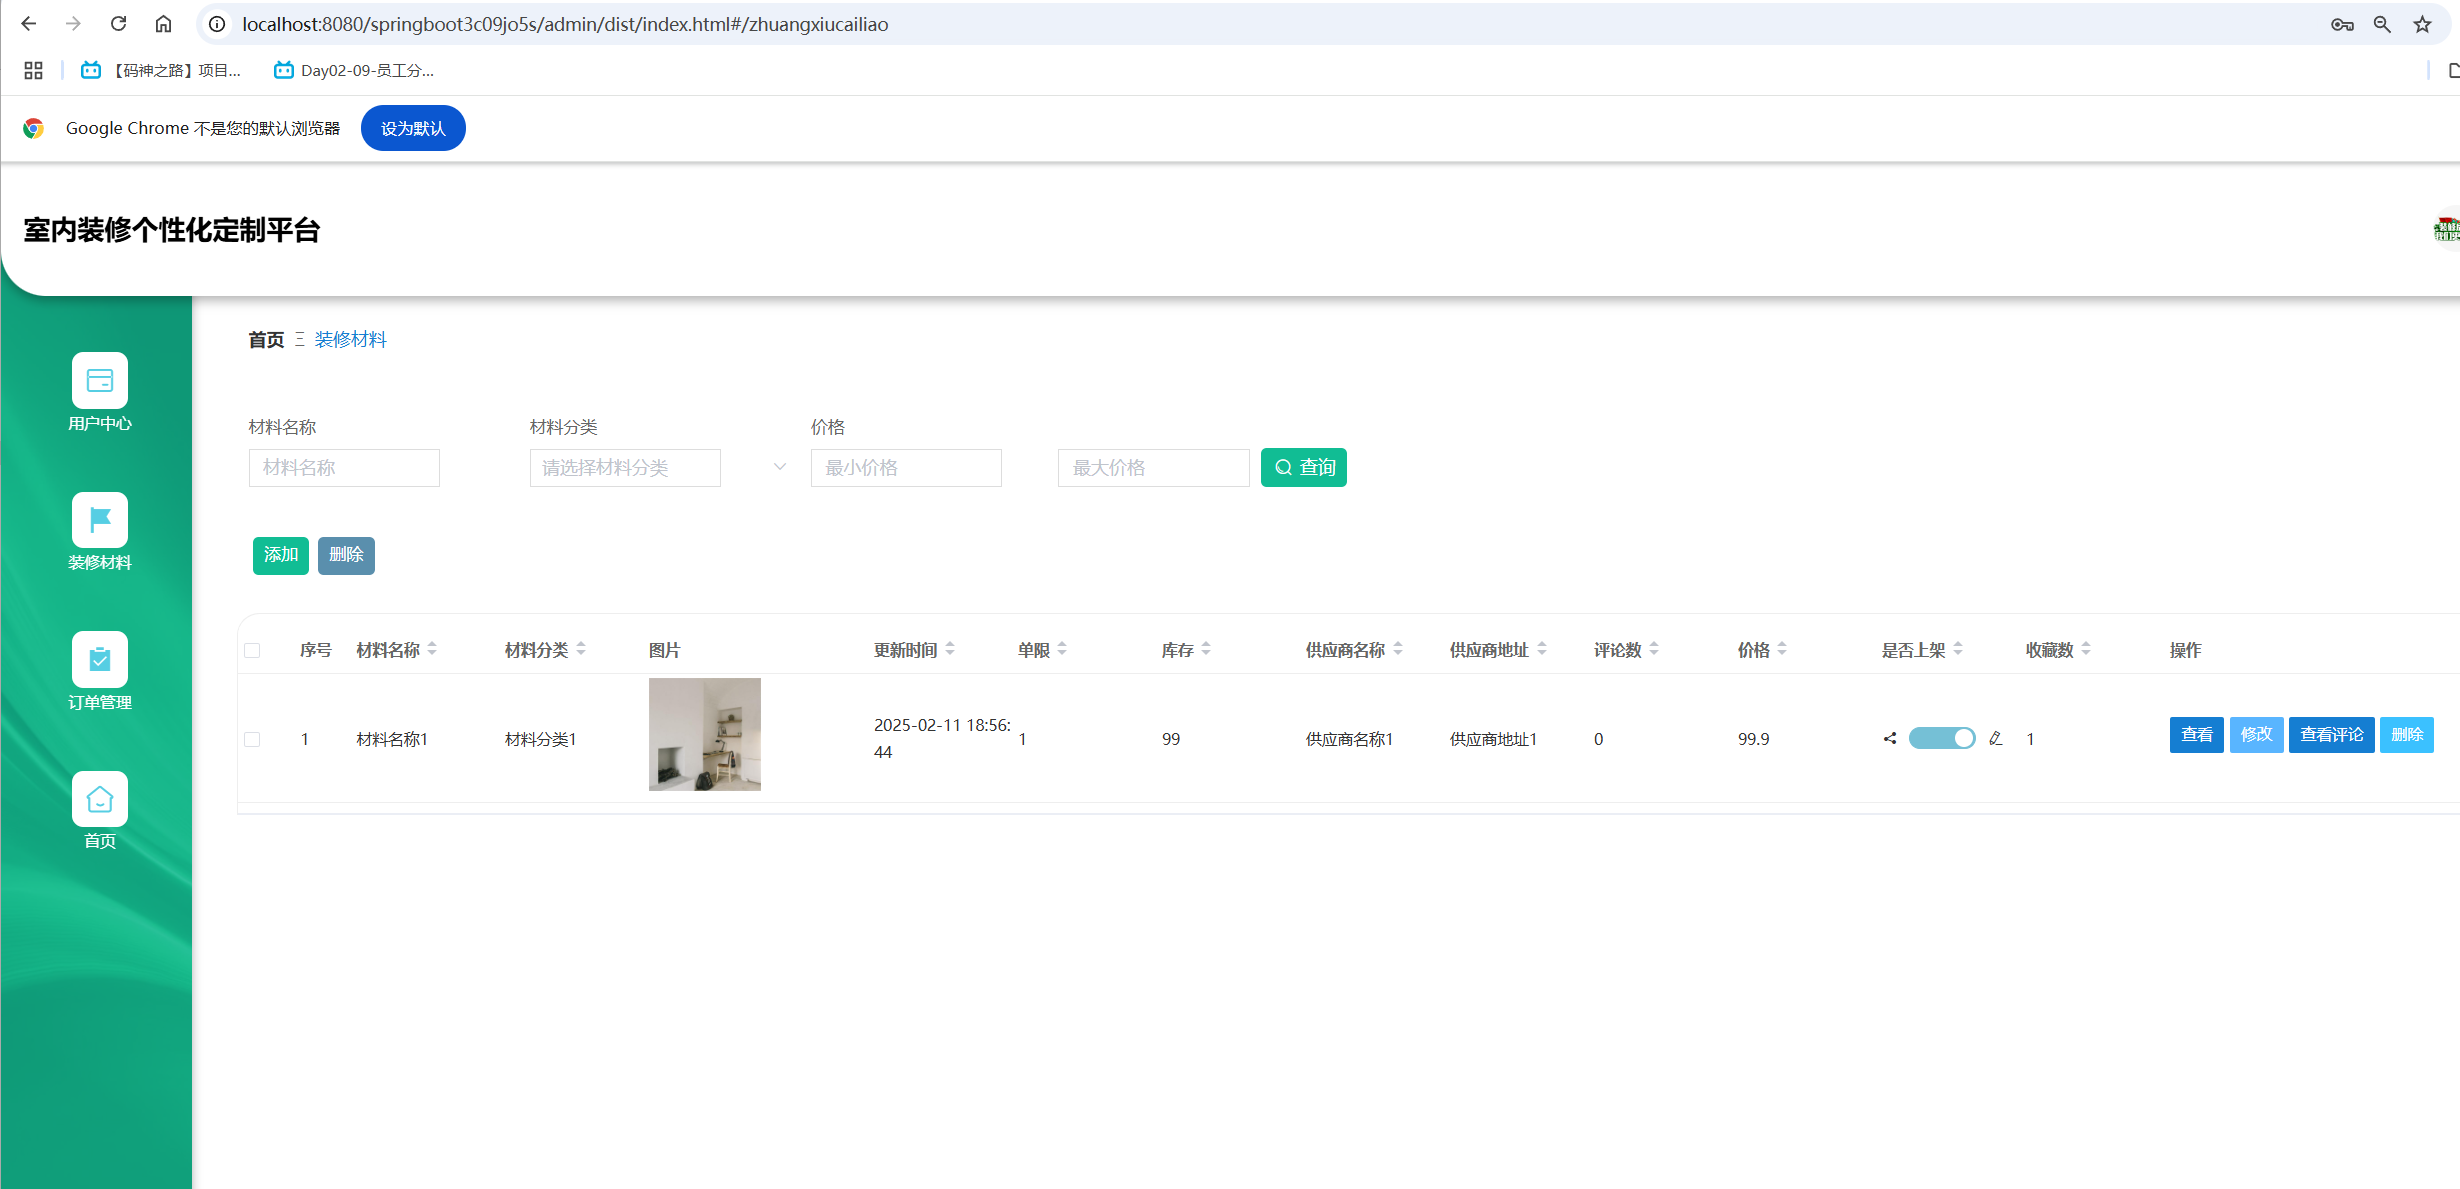Click the pencil edit icon next to switch

tap(1995, 739)
